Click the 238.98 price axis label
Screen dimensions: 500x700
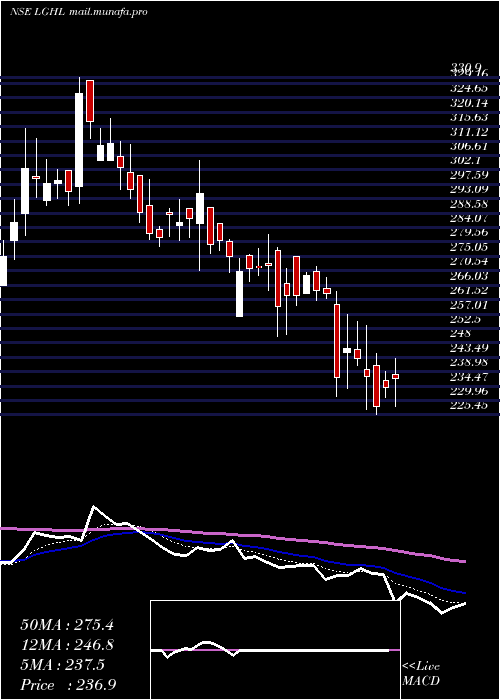[x=470, y=362]
